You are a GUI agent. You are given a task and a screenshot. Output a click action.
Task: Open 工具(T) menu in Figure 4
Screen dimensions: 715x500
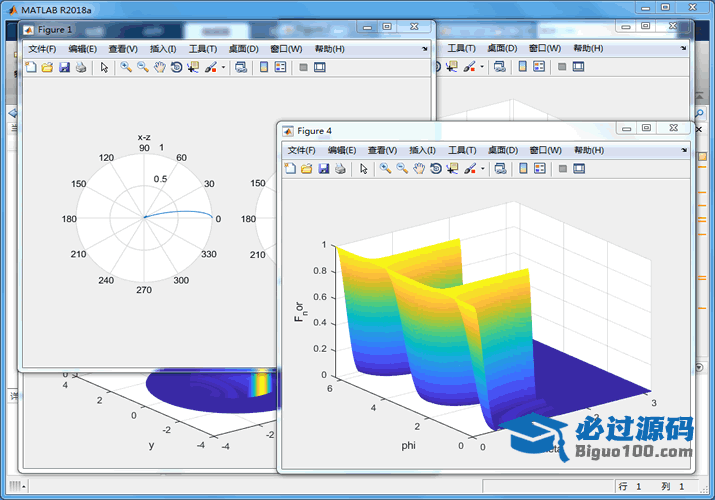[462, 150]
